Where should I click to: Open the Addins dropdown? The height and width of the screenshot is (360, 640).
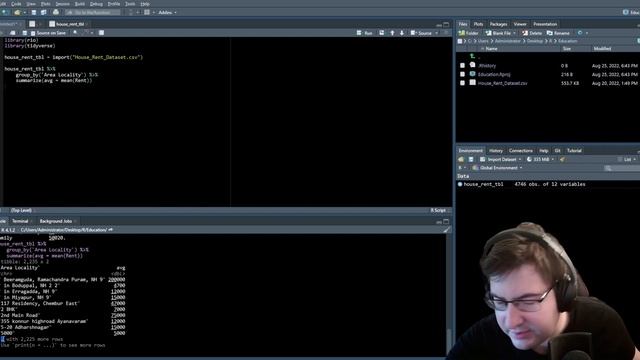[167, 13]
